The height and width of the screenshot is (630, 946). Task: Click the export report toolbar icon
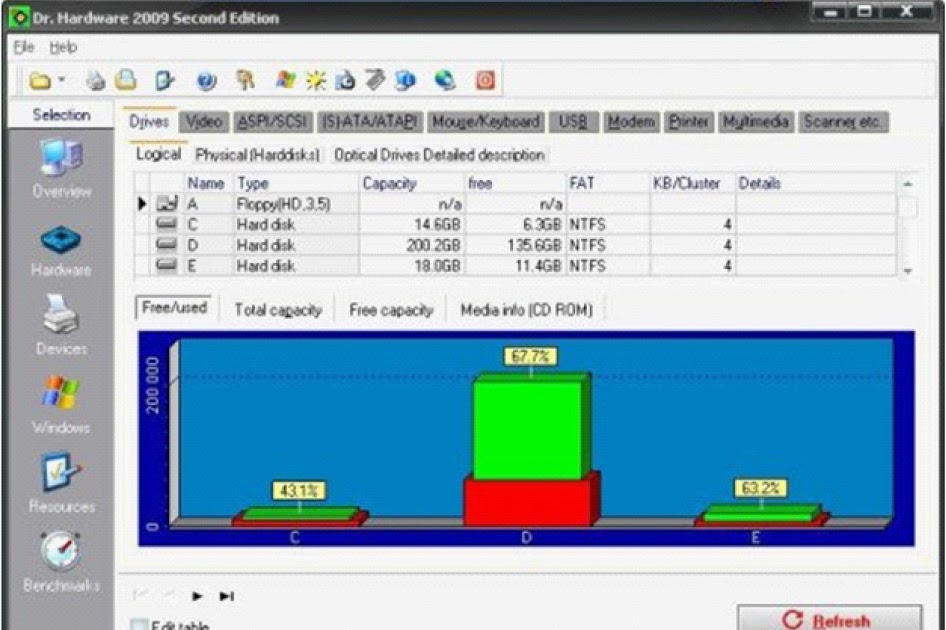pyautogui.click(x=164, y=80)
